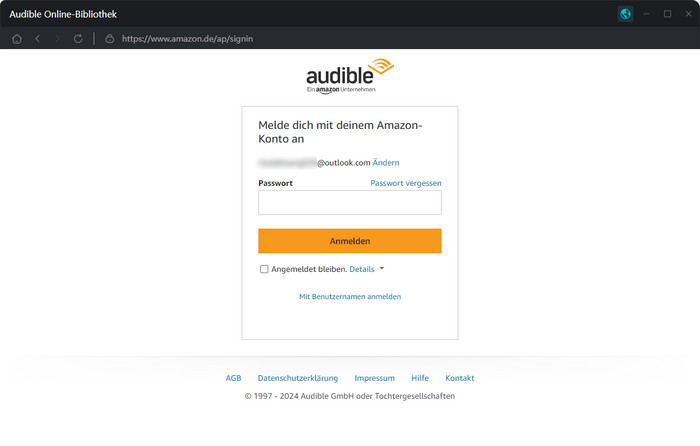The image size is (700, 446).
Task: Minimize the Audible Online-Bibliothek window
Action: click(x=646, y=14)
